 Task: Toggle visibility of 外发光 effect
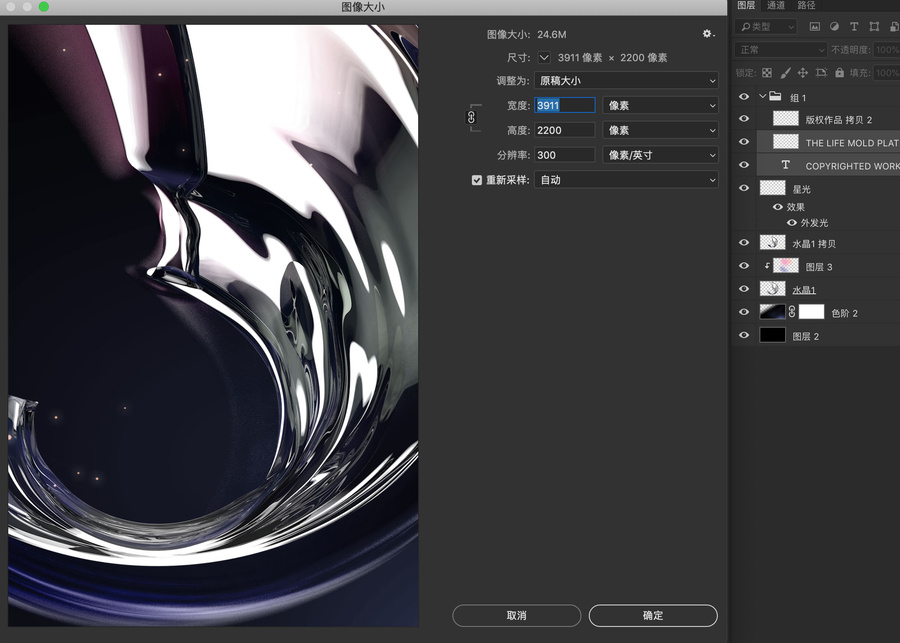[x=792, y=222]
